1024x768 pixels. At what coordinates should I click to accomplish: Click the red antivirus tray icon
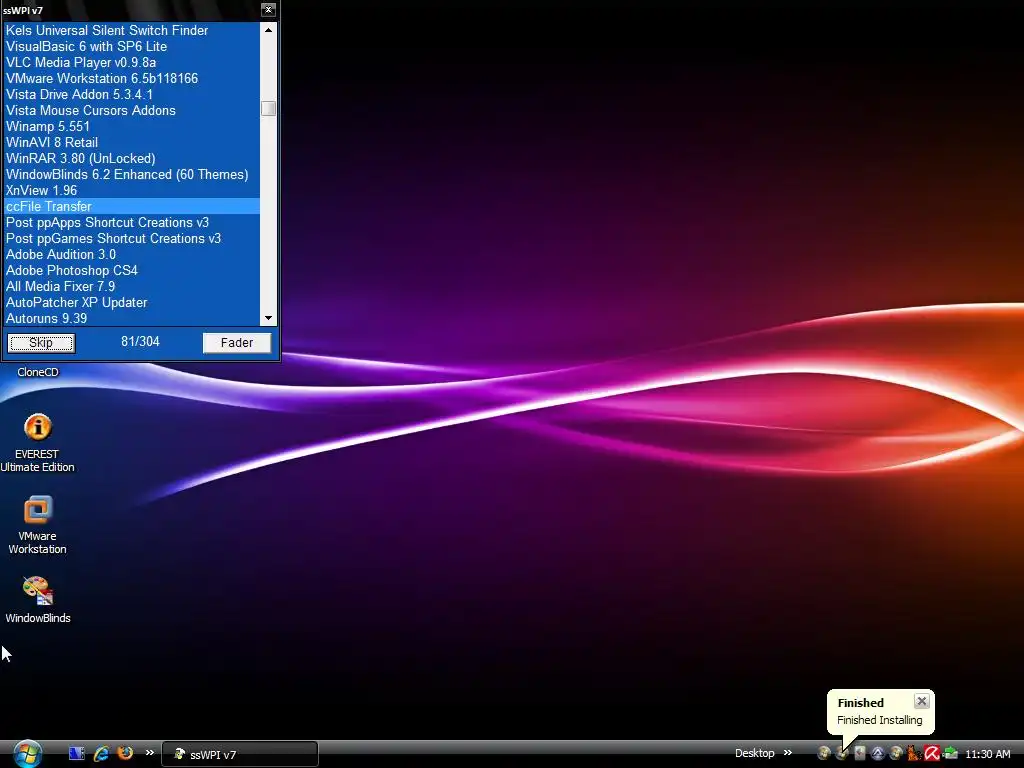click(931, 753)
